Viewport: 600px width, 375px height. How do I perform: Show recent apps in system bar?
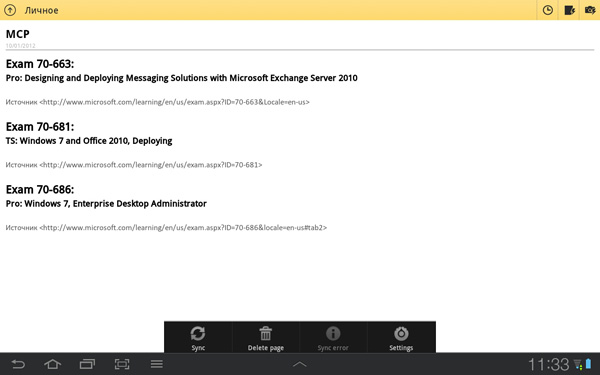(87, 364)
